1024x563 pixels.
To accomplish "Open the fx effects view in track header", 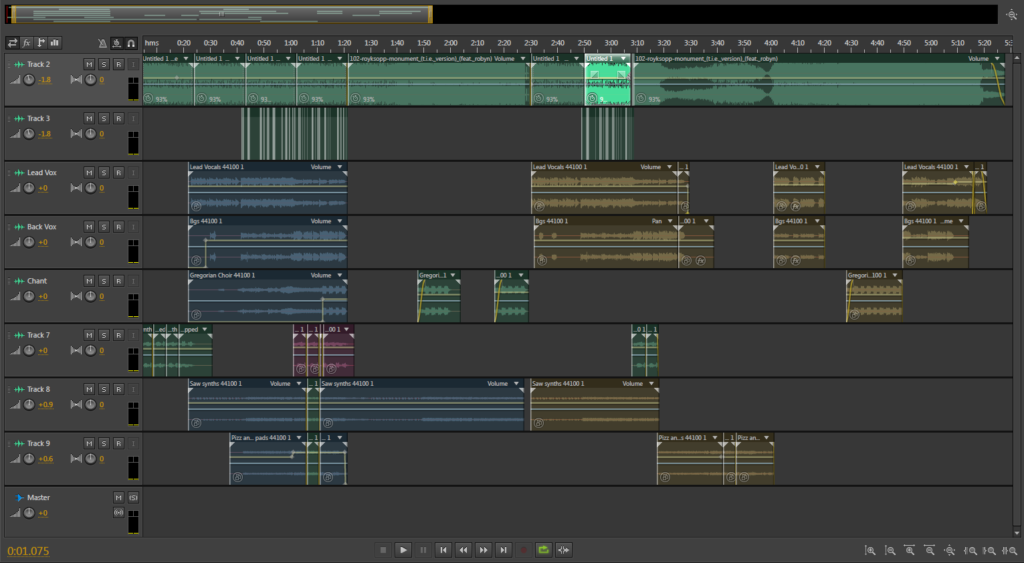I will 27,43.
